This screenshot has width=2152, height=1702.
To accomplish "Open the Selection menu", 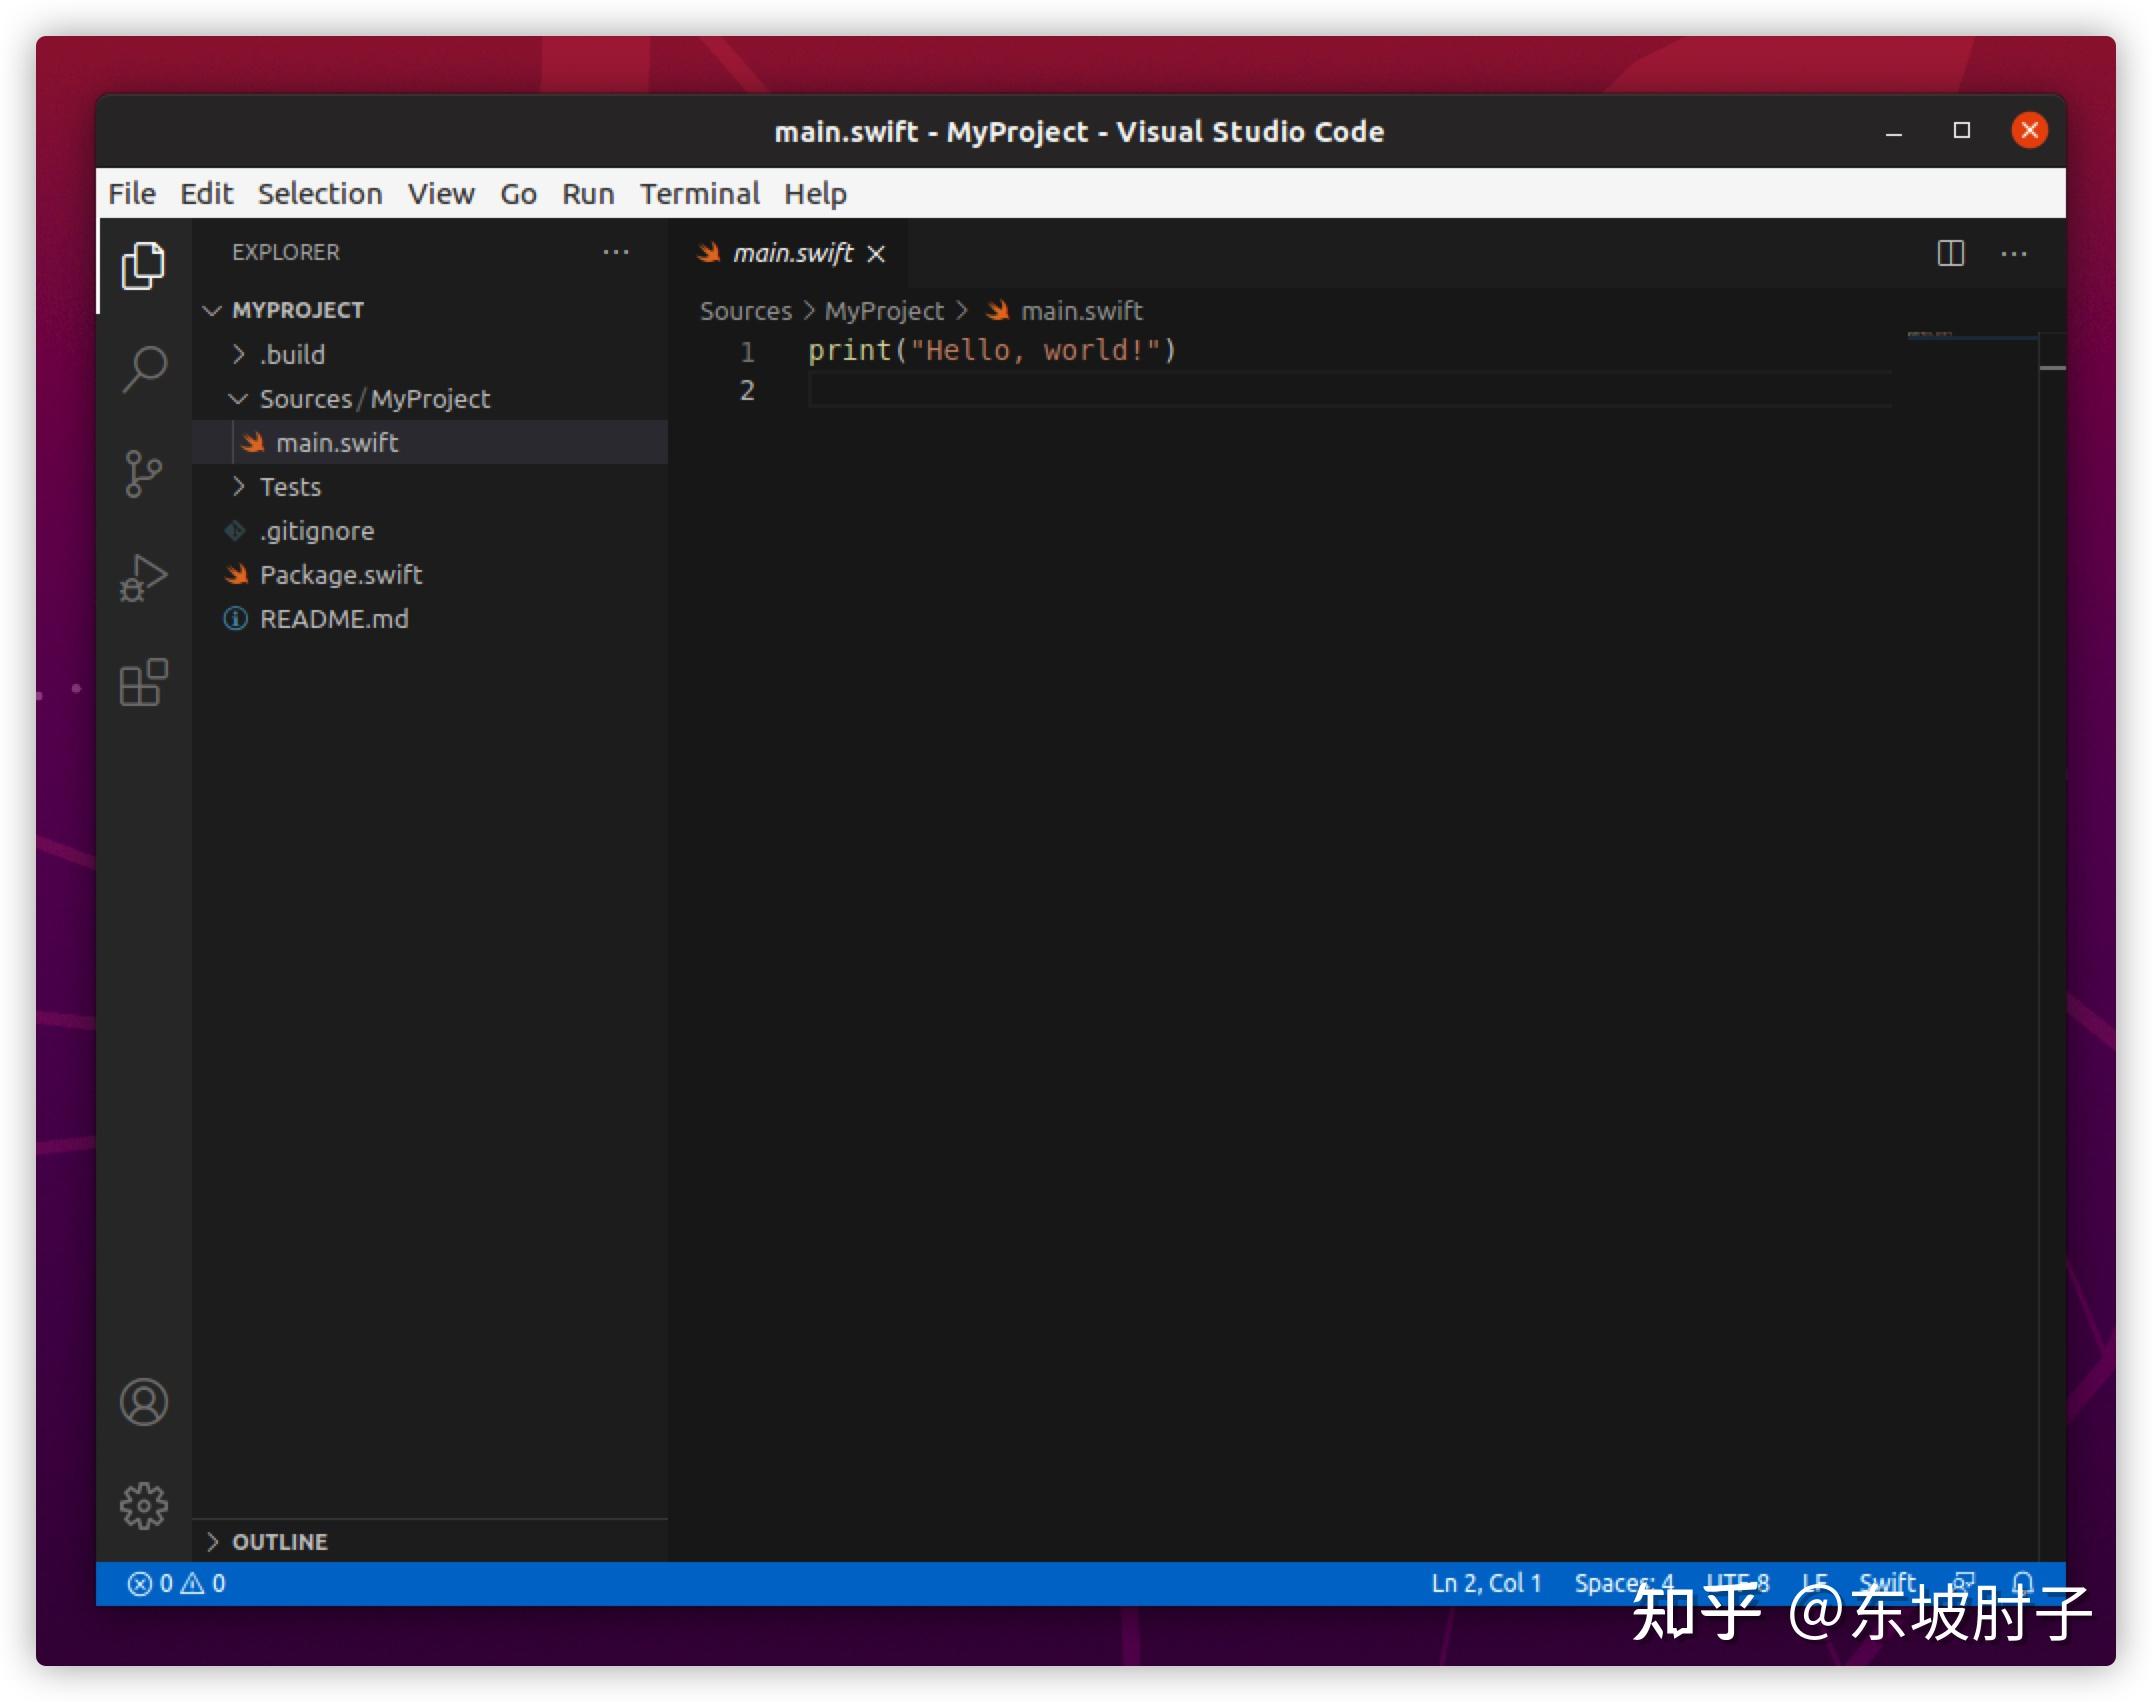I will coord(320,193).
